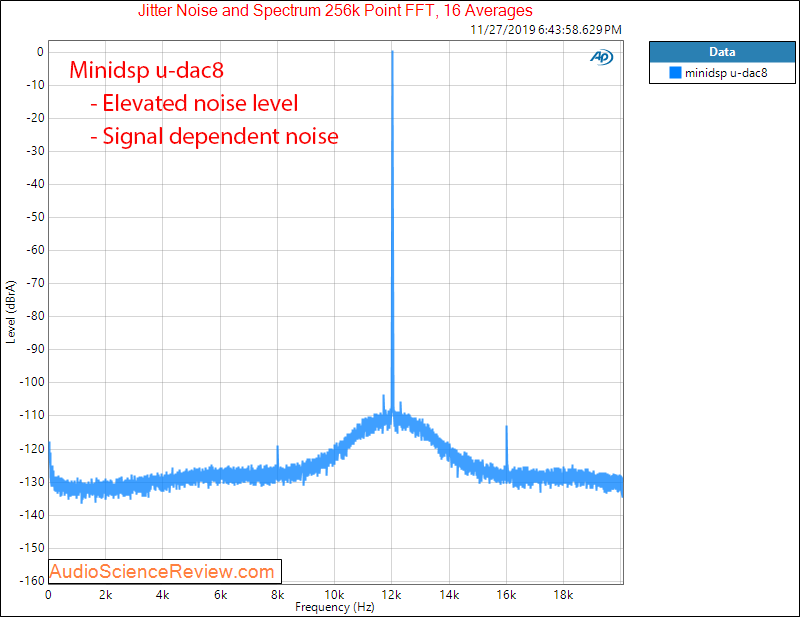Click the -110 level axis tick label

(x=33, y=415)
